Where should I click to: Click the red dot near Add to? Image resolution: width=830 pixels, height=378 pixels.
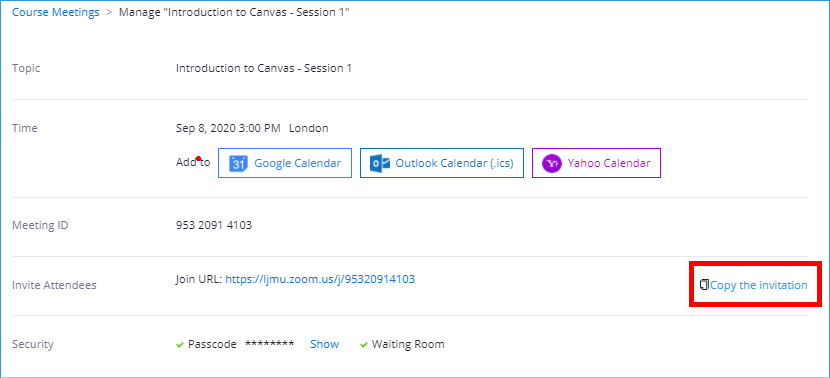198,158
